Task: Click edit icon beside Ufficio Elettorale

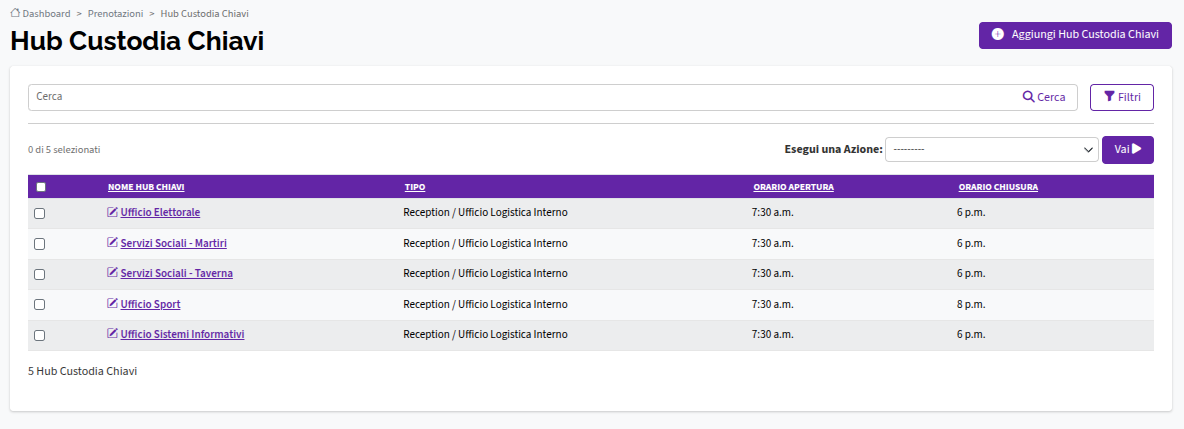Action: pyautogui.click(x=113, y=212)
